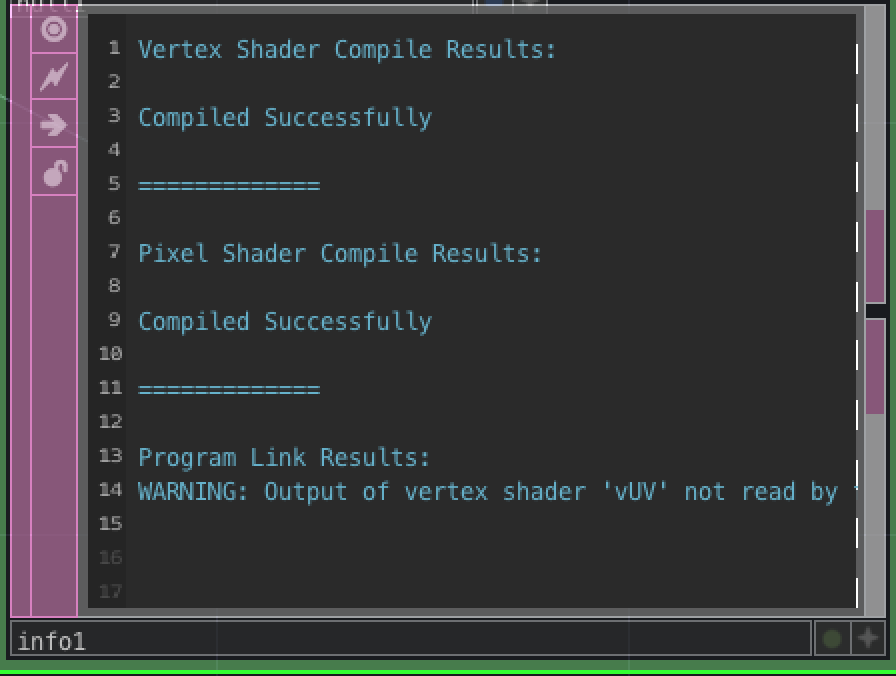Viewport: 896px width, 676px height.
Task: Click 'Compiled Successfully' on line 9
Action: (x=285, y=322)
